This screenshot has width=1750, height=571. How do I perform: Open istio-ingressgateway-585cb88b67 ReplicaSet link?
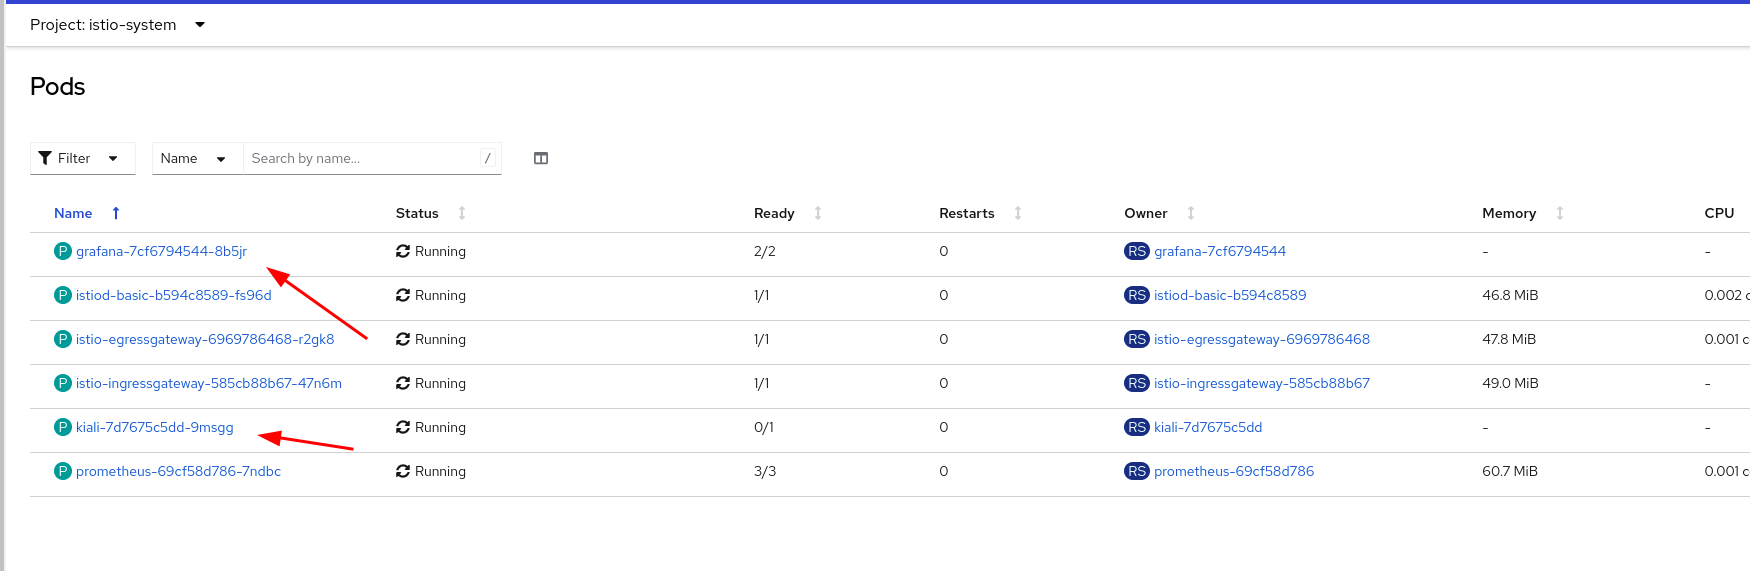pyautogui.click(x=1262, y=383)
